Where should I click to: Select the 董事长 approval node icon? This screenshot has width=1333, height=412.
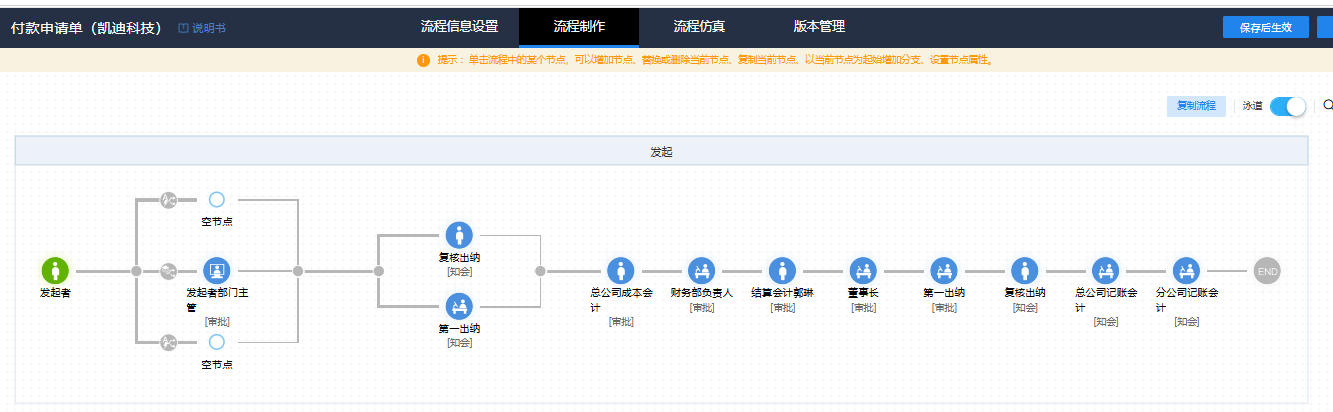[x=863, y=270]
